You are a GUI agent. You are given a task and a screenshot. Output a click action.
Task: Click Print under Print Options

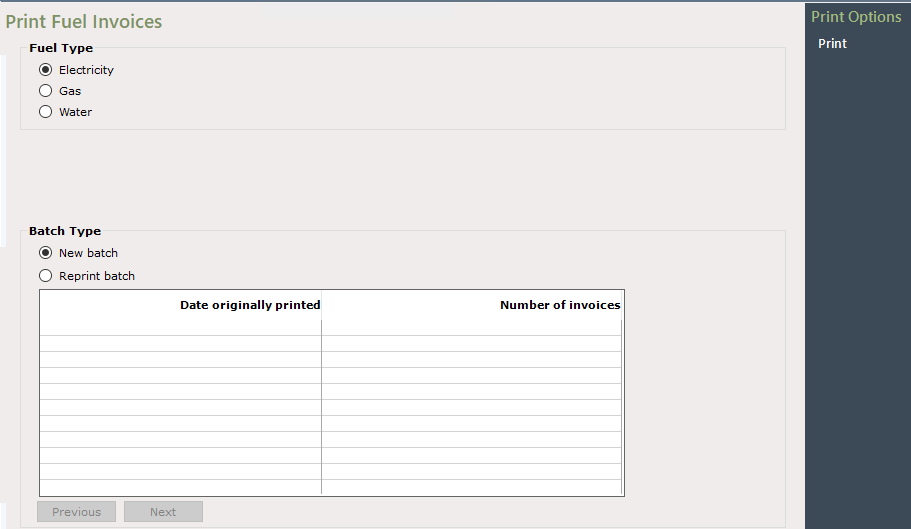pyautogui.click(x=832, y=44)
